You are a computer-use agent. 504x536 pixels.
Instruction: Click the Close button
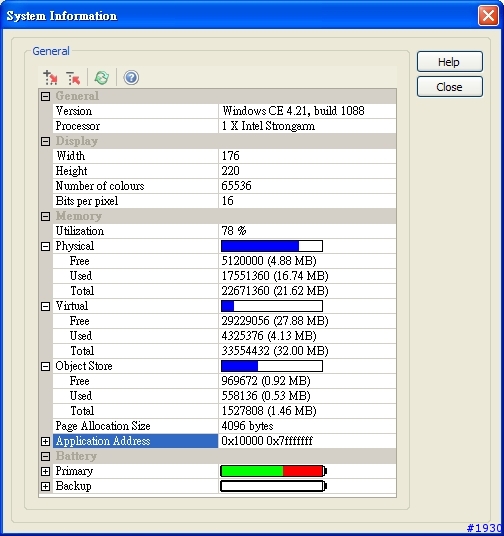click(x=450, y=87)
